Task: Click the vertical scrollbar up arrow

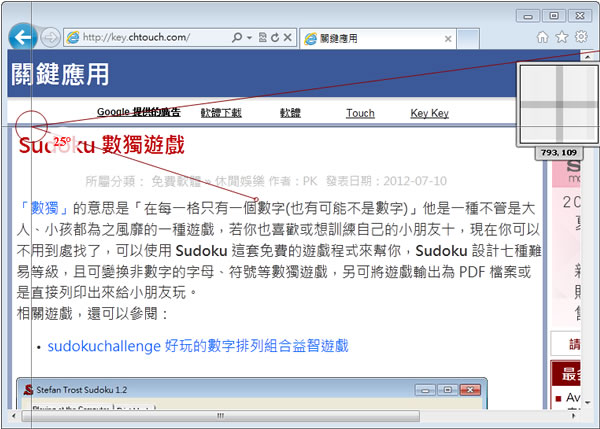Action: click(x=588, y=57)
